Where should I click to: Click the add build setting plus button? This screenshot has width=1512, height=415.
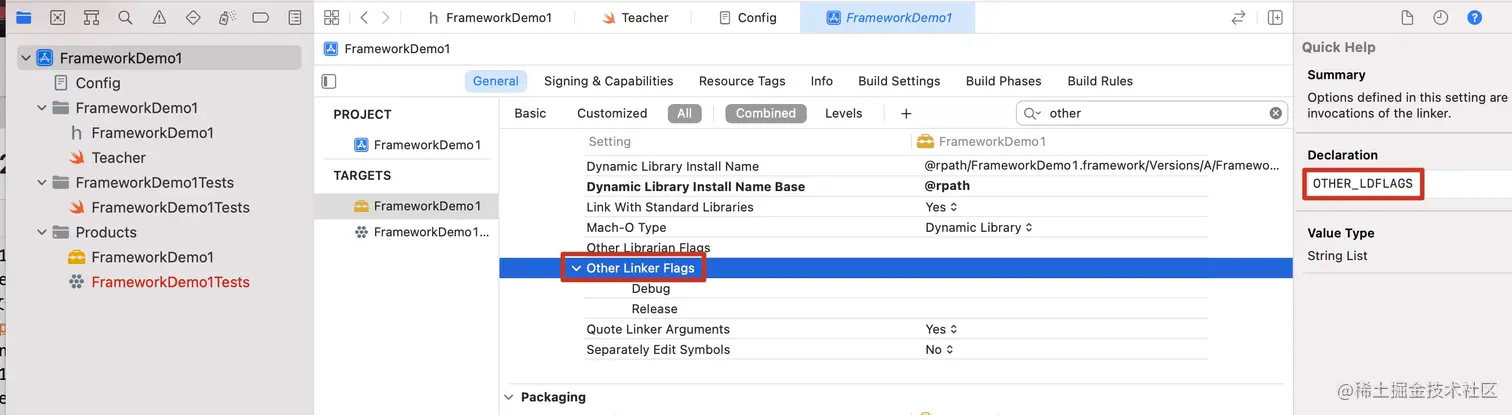[906, 113]
